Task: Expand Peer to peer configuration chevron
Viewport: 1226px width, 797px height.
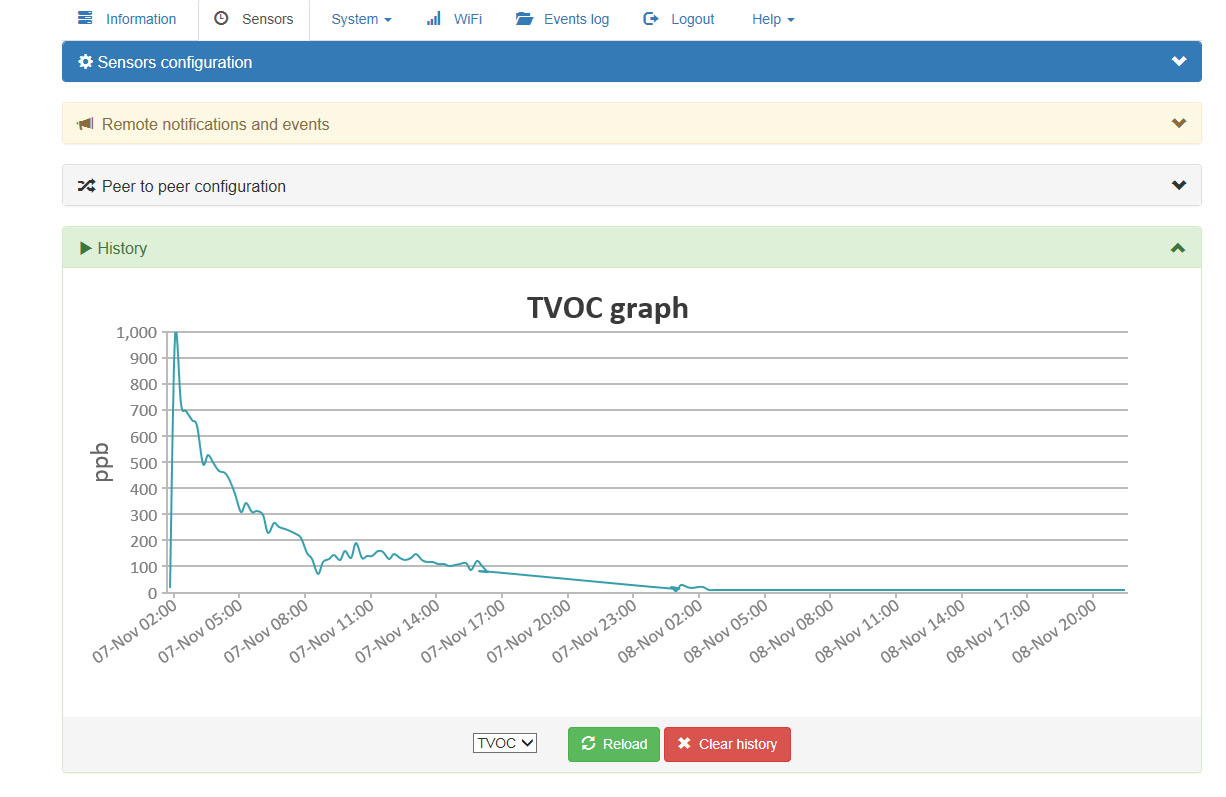Action: (x=1179, y=186)
